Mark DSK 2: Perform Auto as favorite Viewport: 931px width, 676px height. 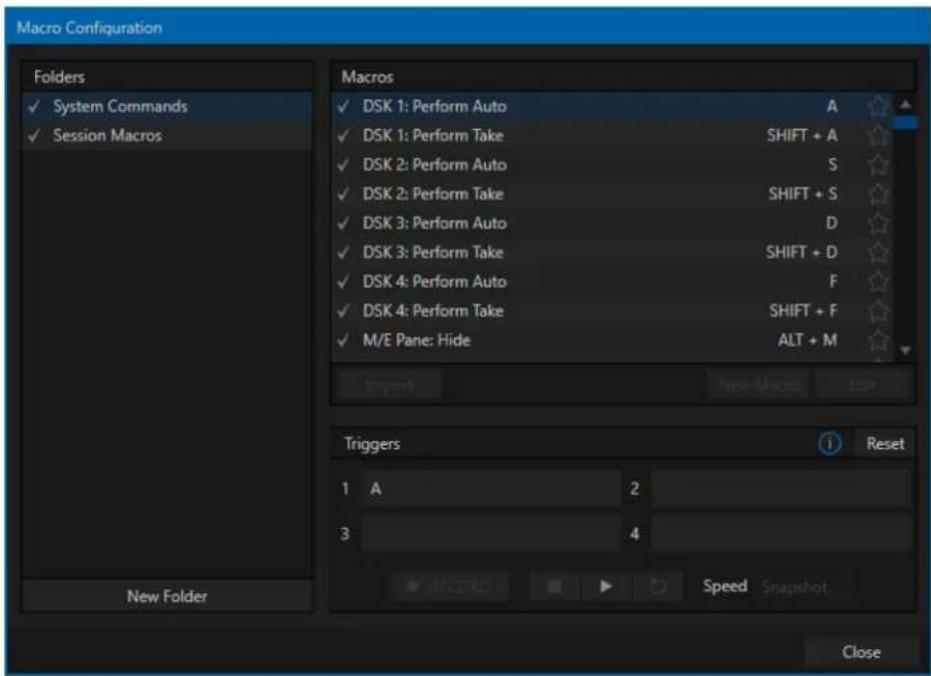(878, 164)
